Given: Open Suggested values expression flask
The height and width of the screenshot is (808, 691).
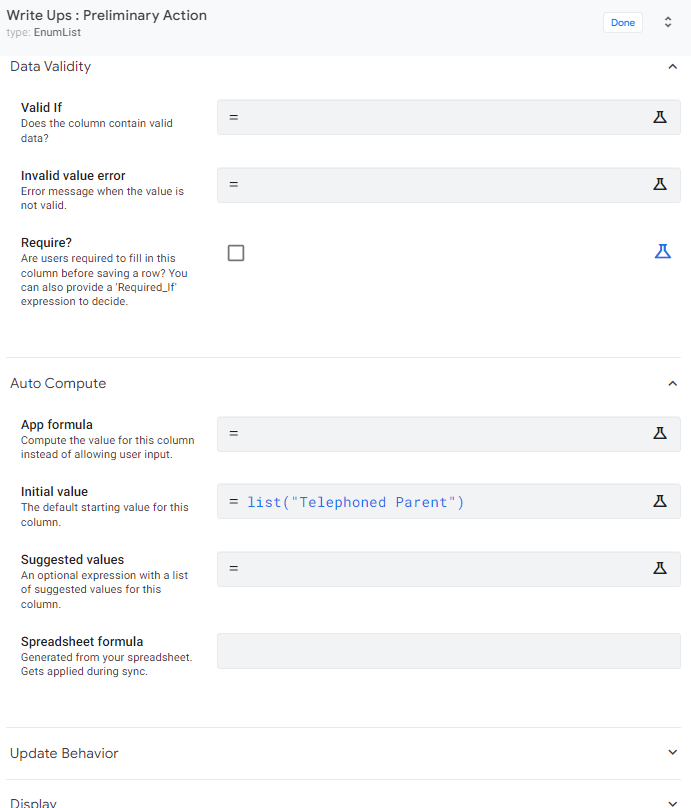Looking at the screenshot, I should (x=660, y=568).
